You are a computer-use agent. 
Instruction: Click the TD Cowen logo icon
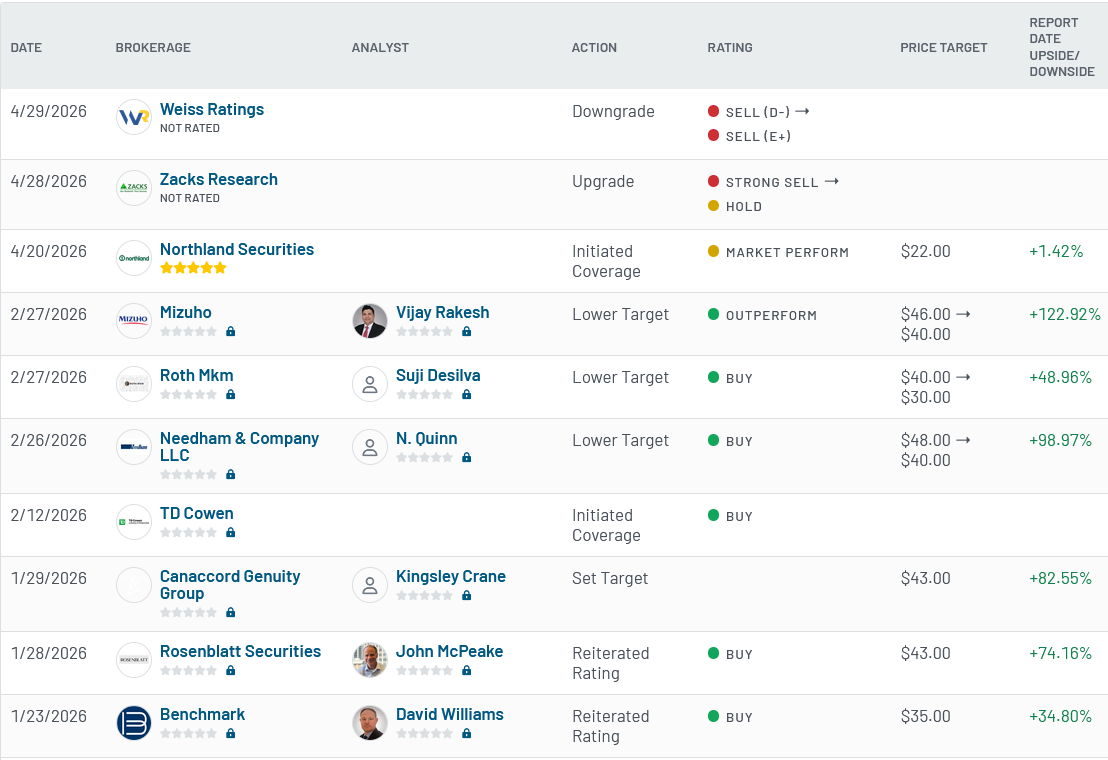pyautogui.click(x=134, y=522)
